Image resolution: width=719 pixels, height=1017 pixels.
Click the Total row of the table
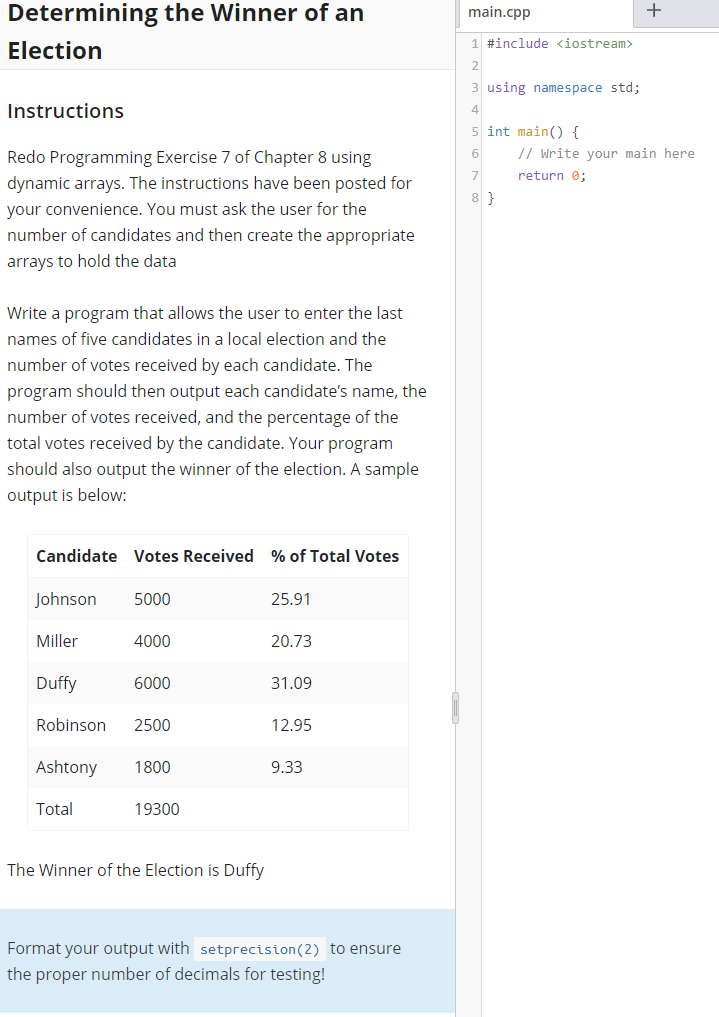point(54,809)
